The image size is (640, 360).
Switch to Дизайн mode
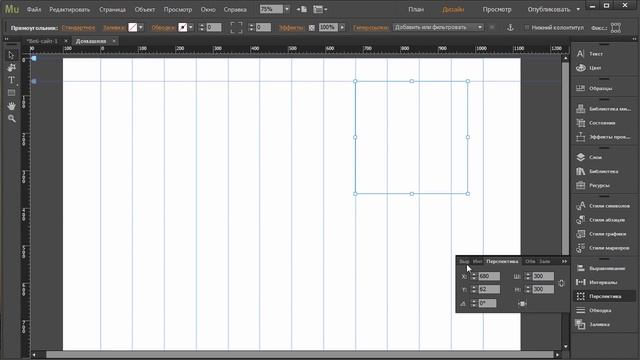pos(453,9)
